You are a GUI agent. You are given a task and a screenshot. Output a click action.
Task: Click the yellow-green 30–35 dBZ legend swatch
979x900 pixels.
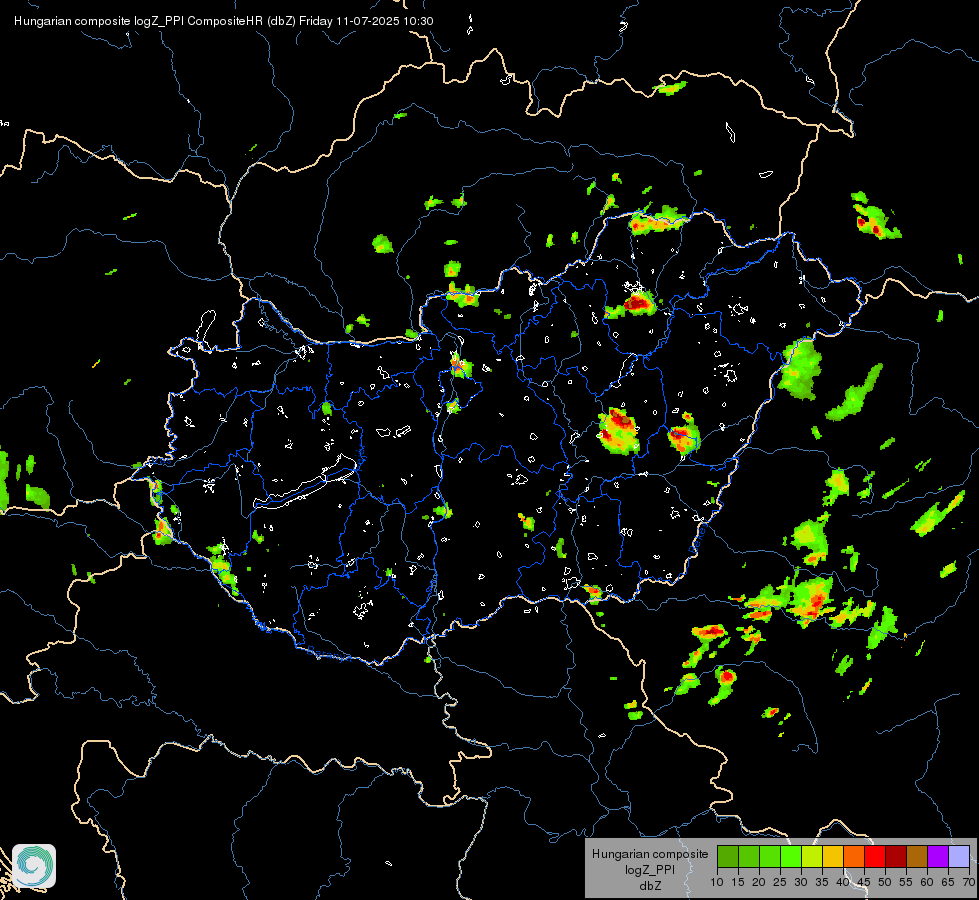pos(812,856)
